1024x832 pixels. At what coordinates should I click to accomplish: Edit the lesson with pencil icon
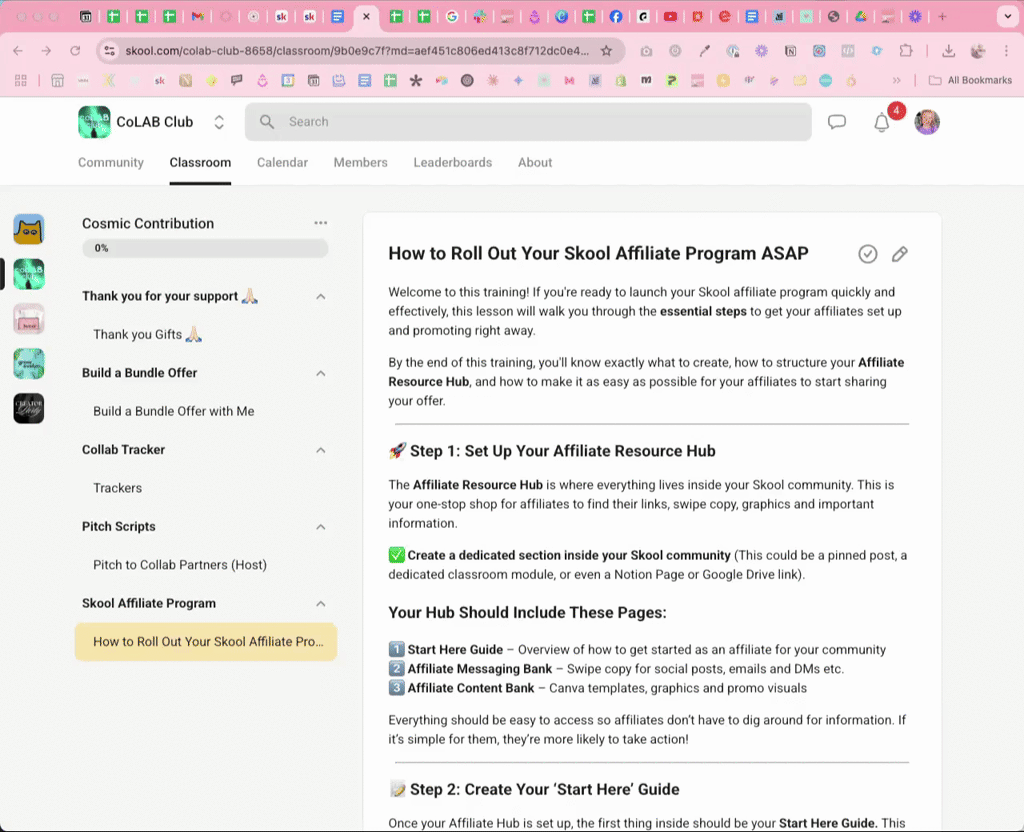coord(899,254)
